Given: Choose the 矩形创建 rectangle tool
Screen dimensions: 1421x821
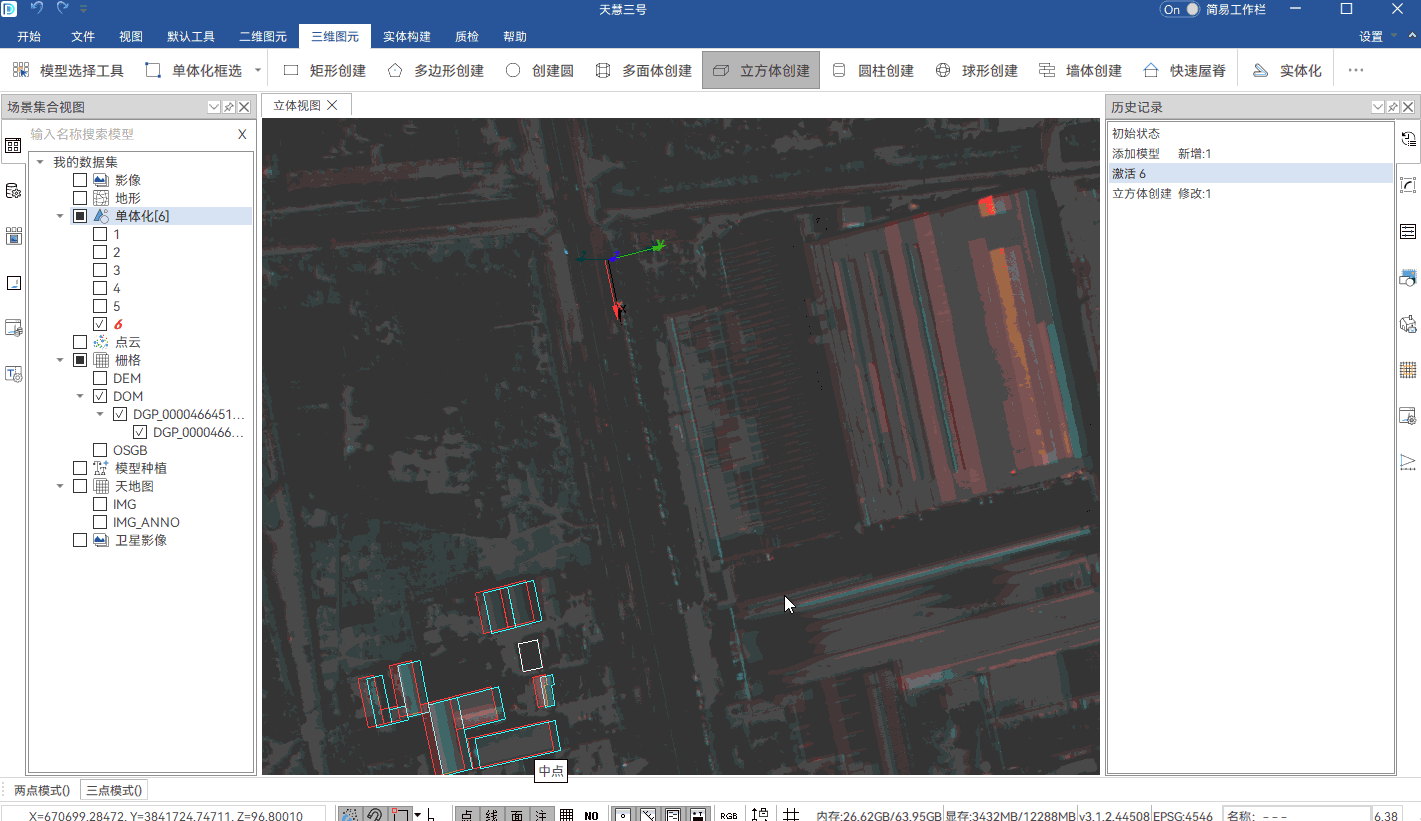Looking at the screenshot, I should (x=325, y=71).
